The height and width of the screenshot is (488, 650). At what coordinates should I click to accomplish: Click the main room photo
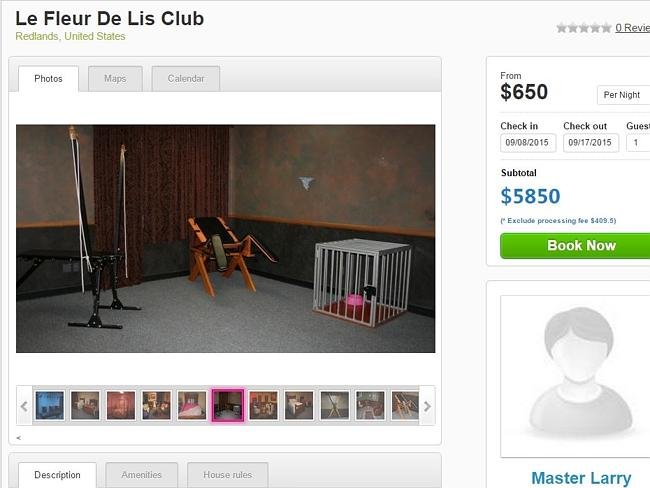tap(226, 239)
